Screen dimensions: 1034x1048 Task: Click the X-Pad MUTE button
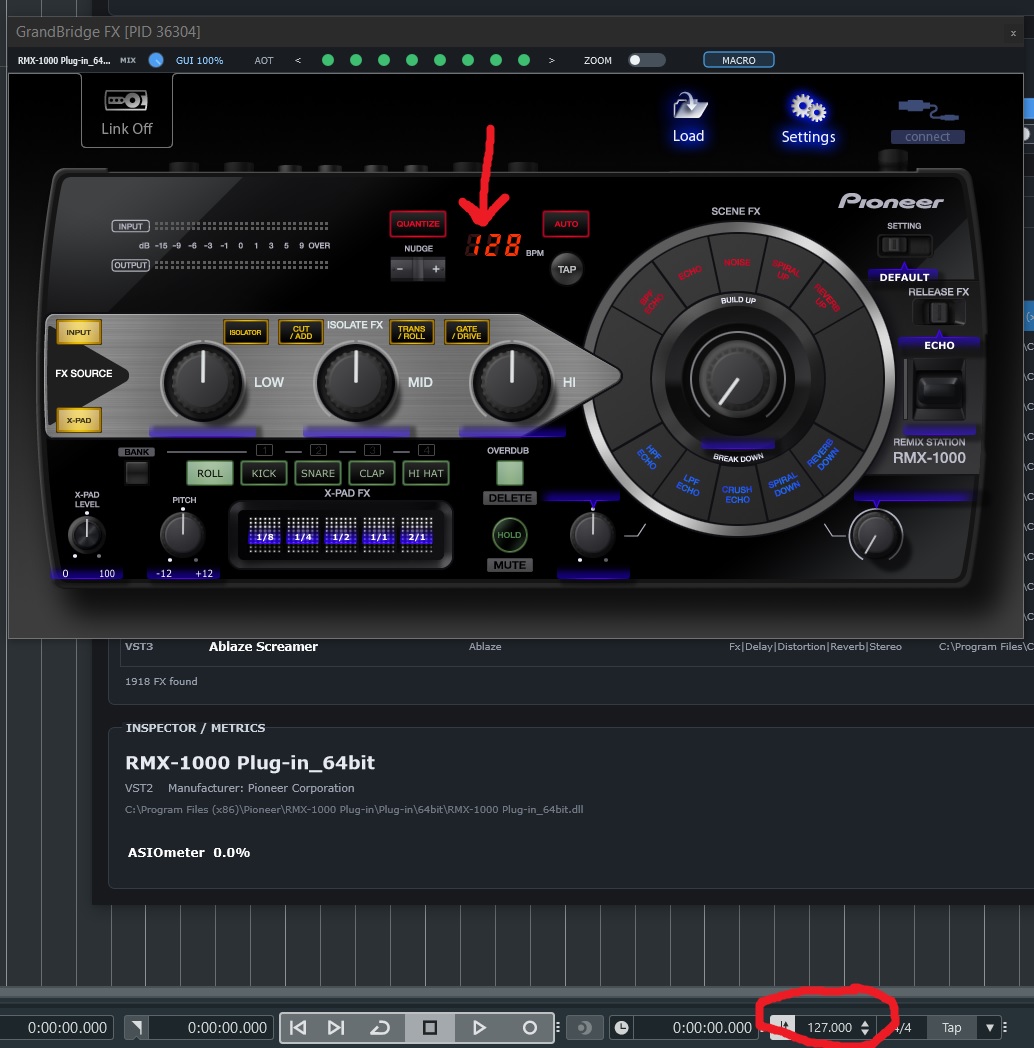point(509,565)
